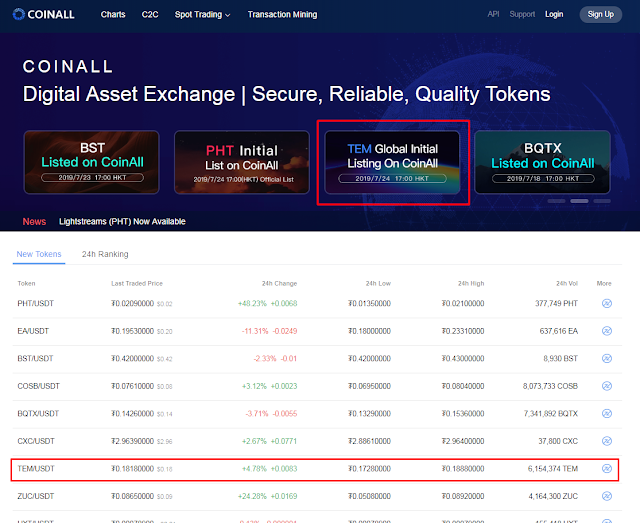Sort by the 24h Change column header
Viewport: 640px width, 523px height.
(x=279, y=283)
